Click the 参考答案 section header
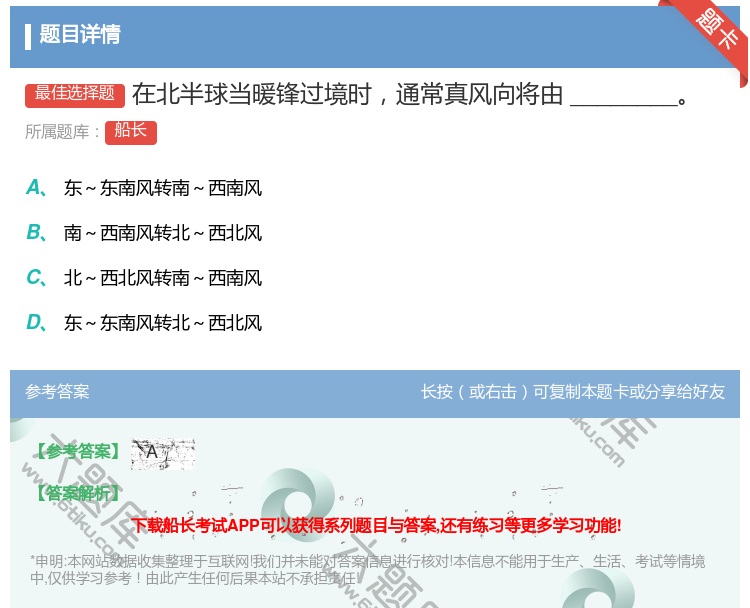Image resolution: width=750 pixels, height=608 pixels. (x=57, y=392)
